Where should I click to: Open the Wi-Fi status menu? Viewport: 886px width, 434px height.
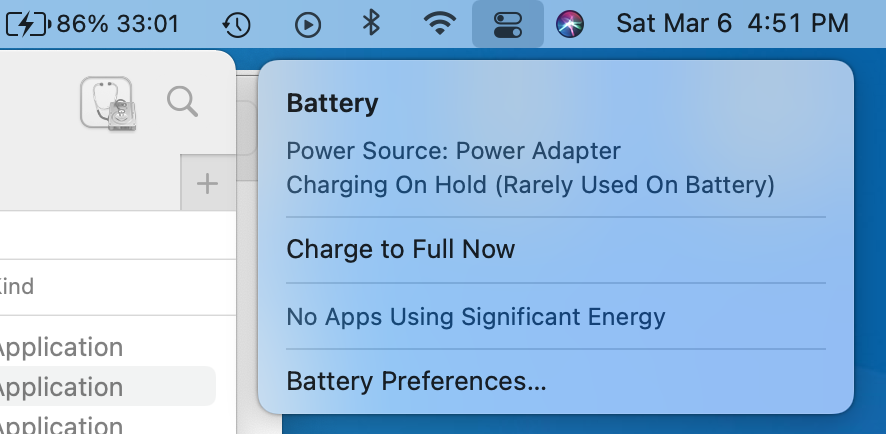point(440,24)
